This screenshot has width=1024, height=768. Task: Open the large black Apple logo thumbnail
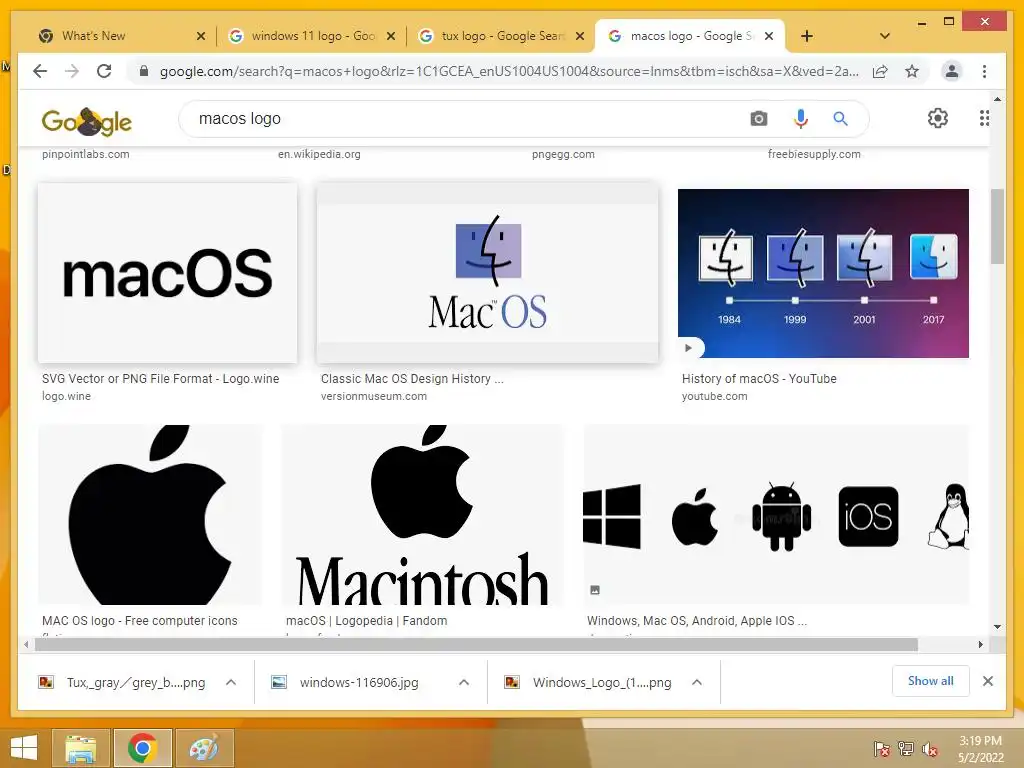(150, 515)
